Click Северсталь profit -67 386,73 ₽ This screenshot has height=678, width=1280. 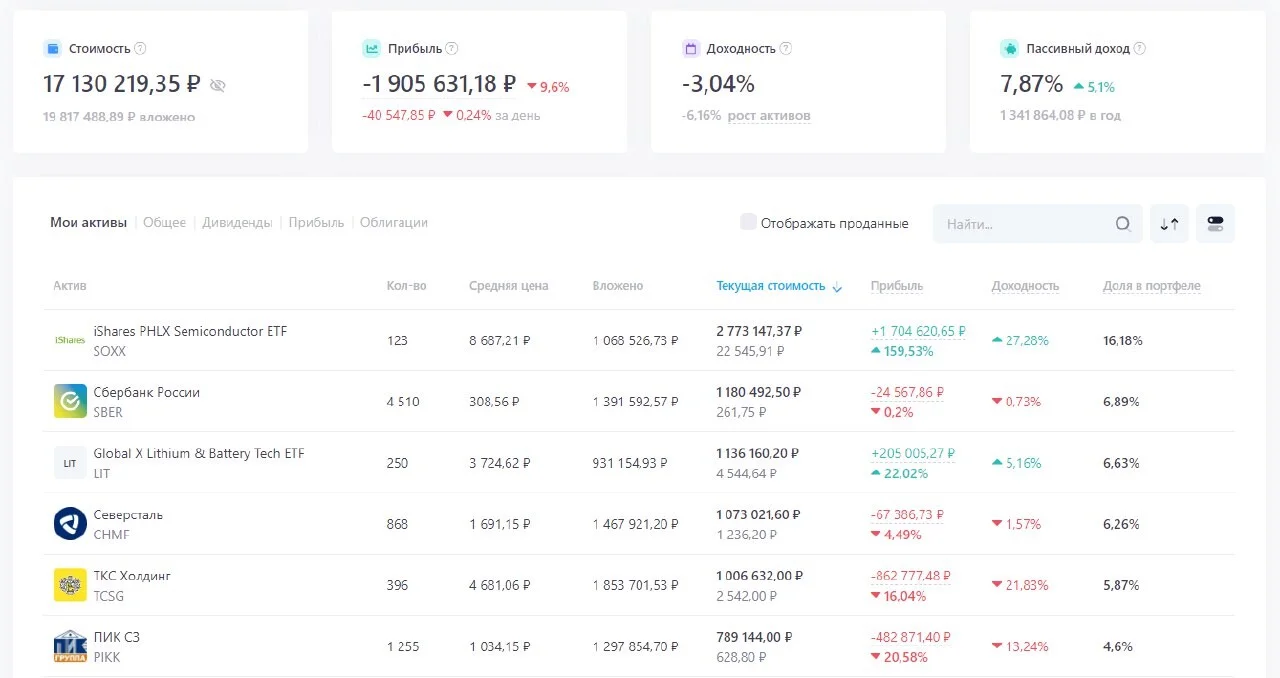coord(907,515)
